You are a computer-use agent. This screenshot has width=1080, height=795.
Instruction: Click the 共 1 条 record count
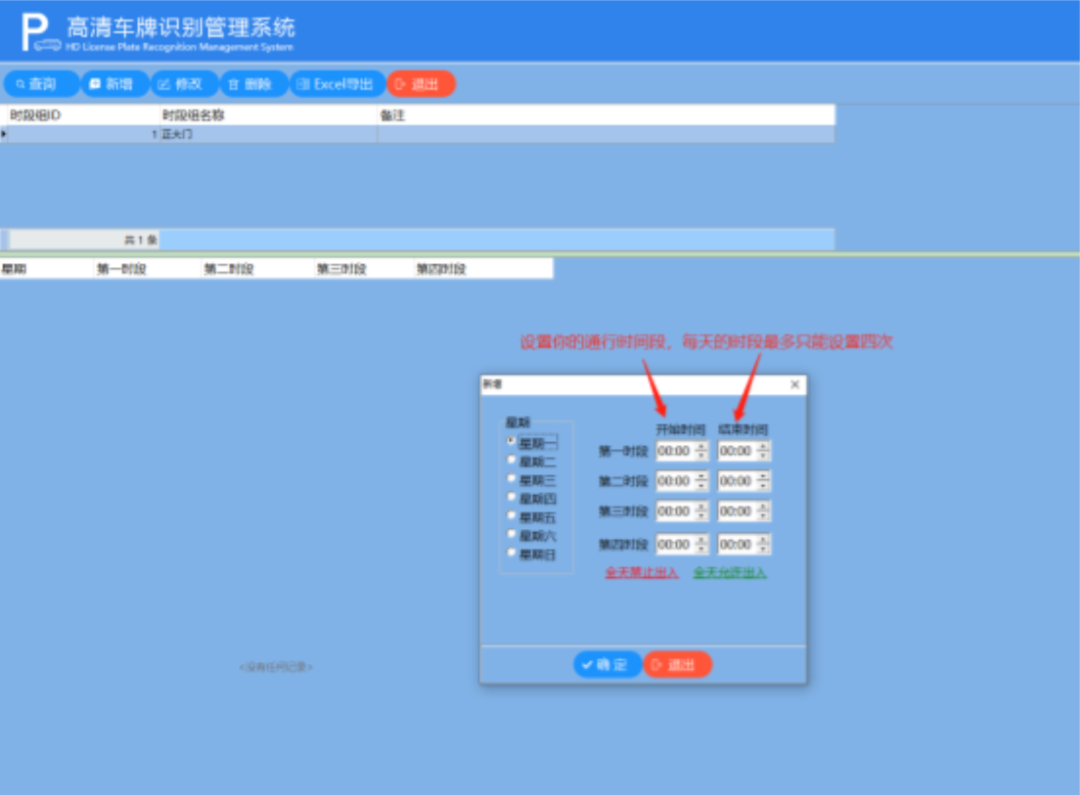(141, 240)
